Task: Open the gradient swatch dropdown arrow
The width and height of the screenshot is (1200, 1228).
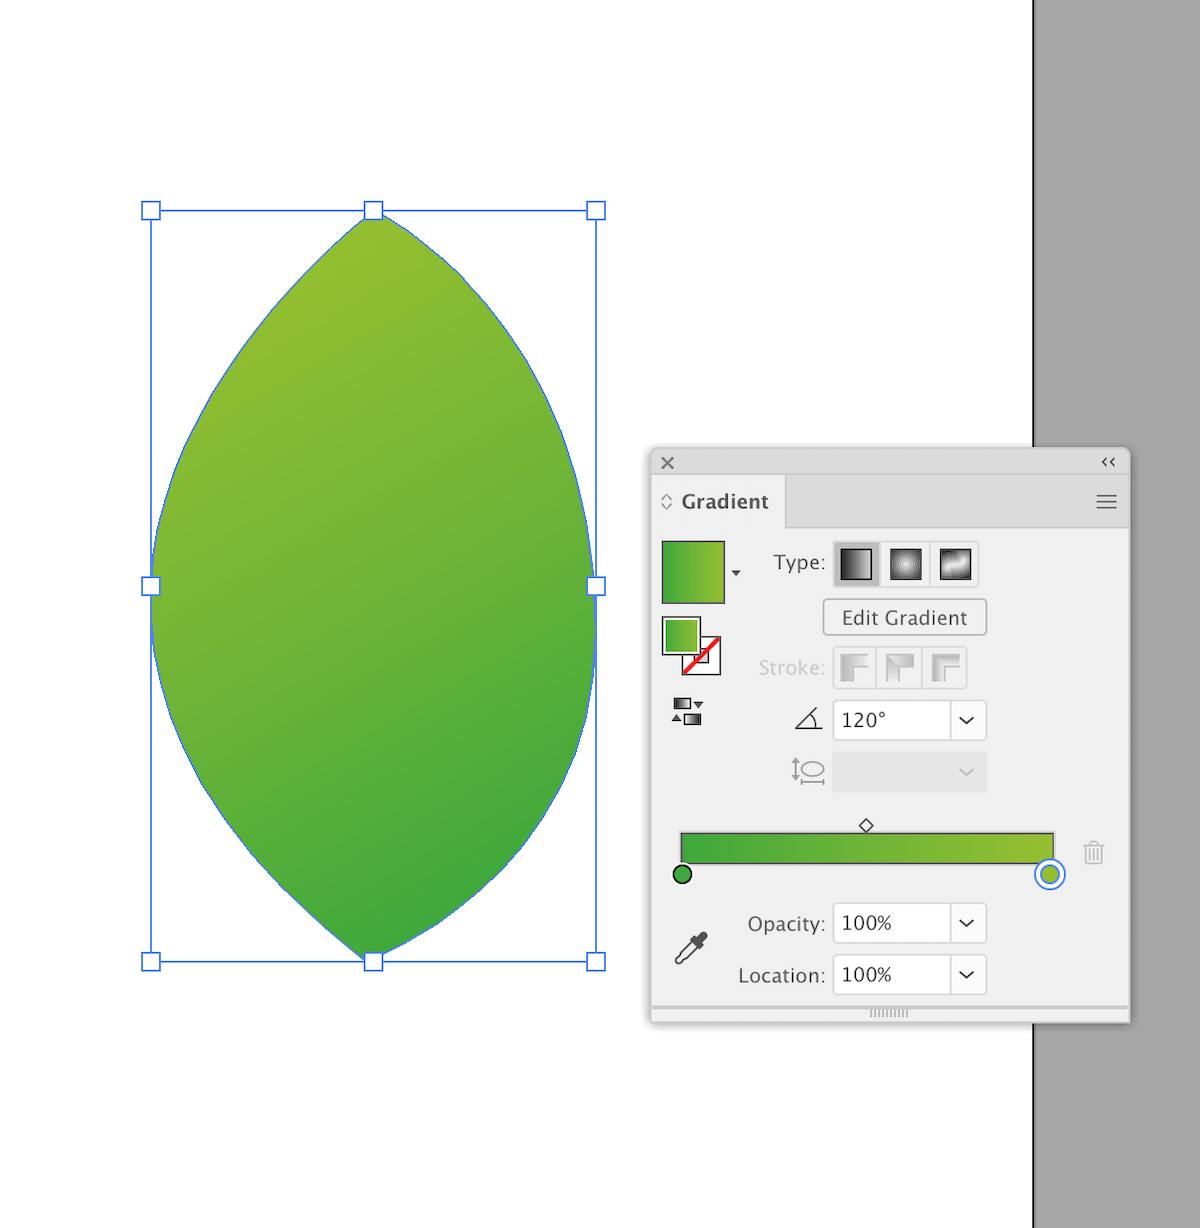Action: [x=737, y=572]
